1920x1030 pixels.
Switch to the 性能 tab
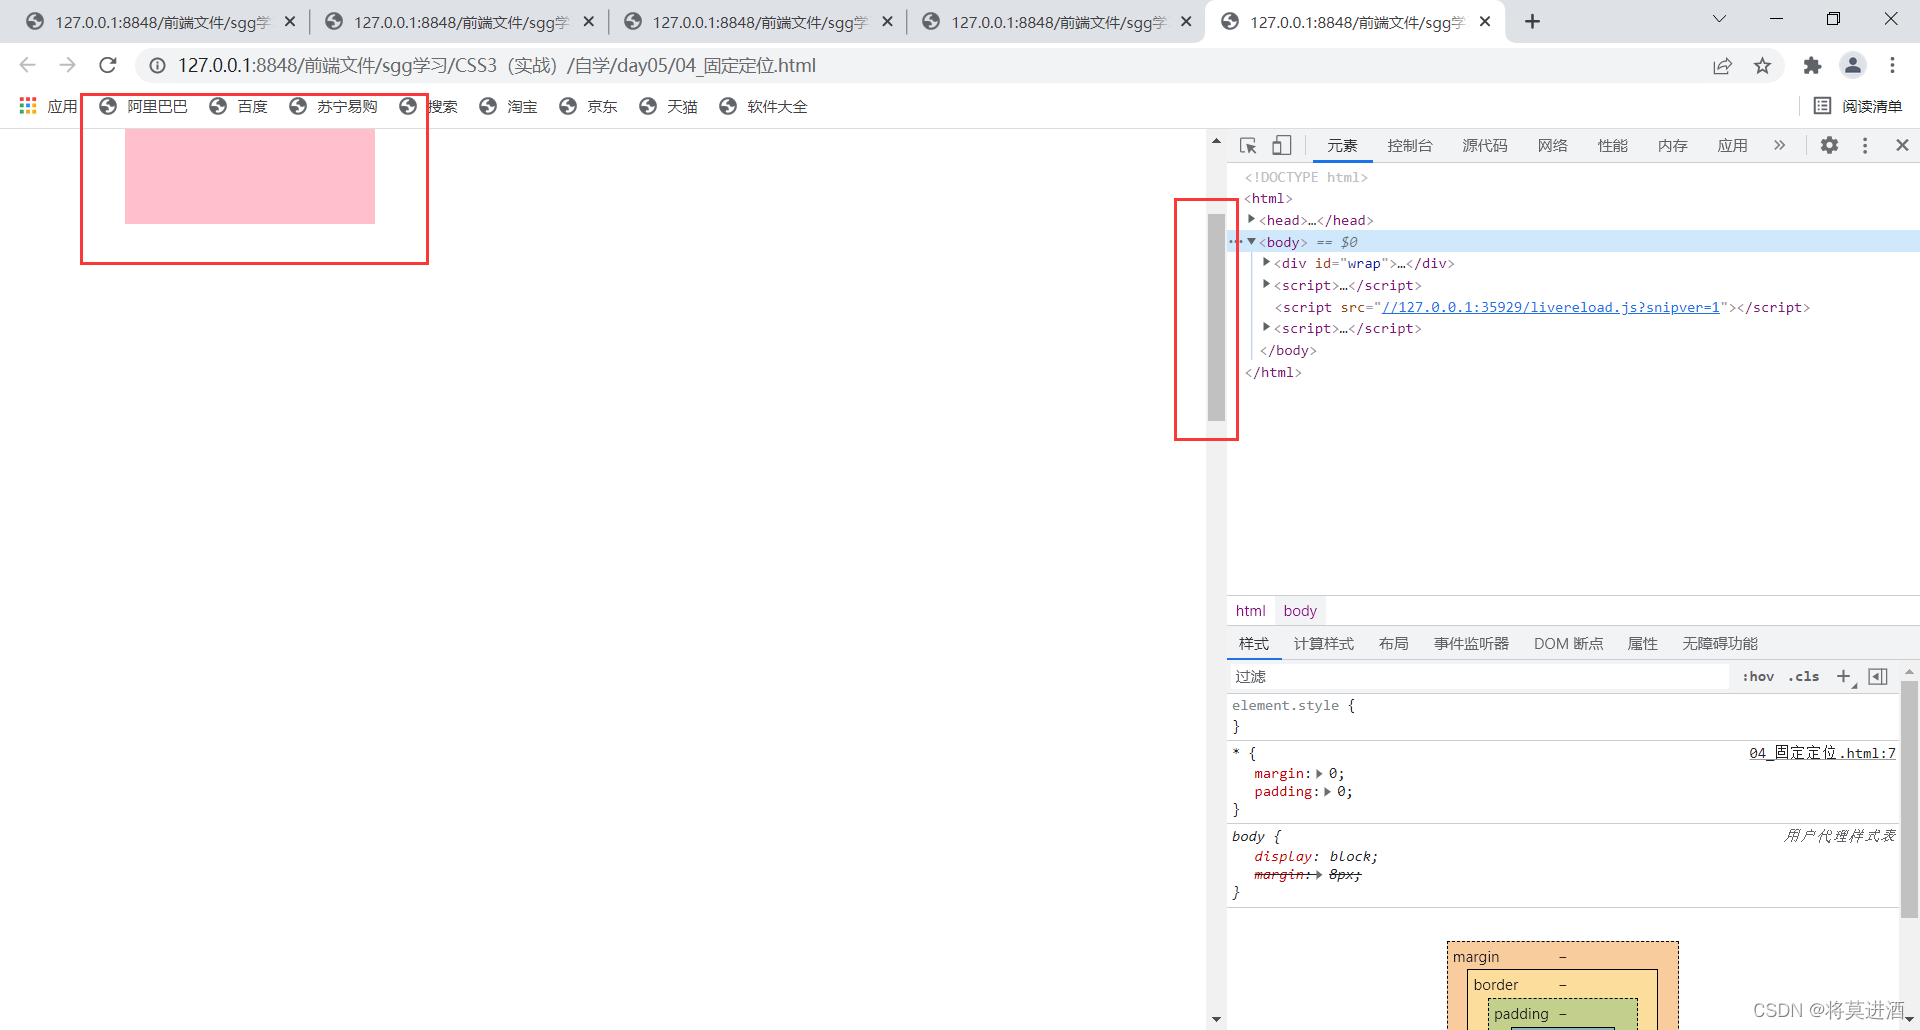pos(1612,146)
